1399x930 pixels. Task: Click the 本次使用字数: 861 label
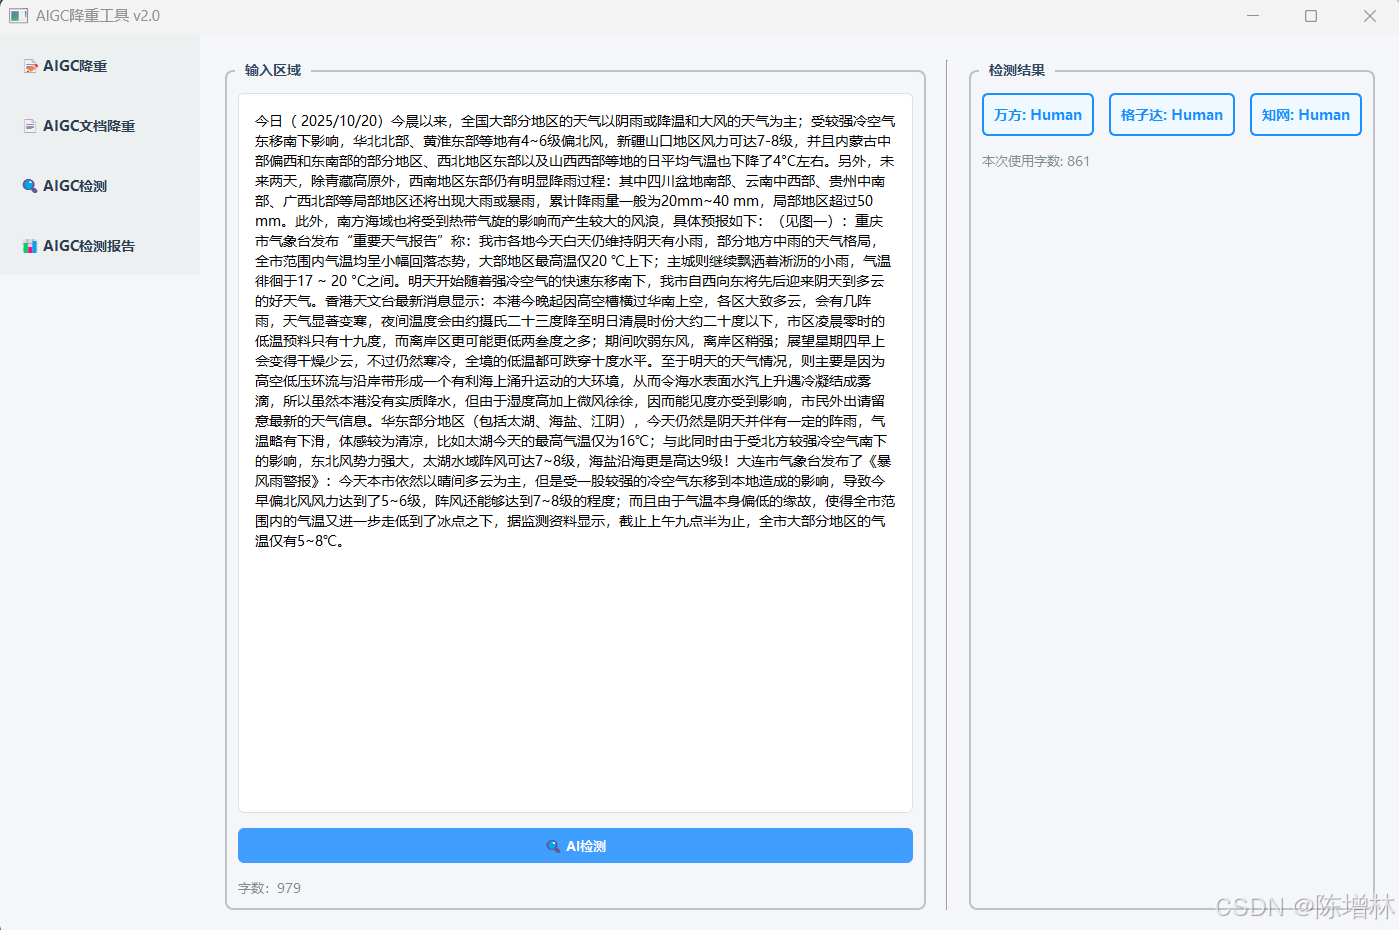[x=1036, y=161]
